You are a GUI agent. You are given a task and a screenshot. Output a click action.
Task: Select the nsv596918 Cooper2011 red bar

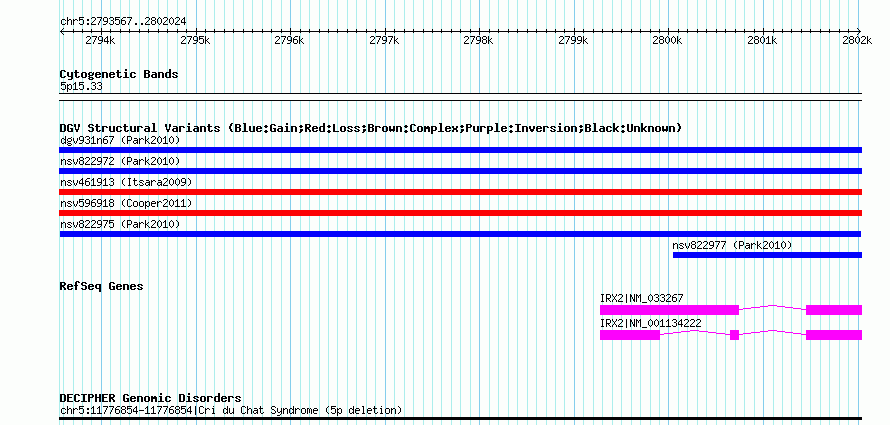(460, 213)
